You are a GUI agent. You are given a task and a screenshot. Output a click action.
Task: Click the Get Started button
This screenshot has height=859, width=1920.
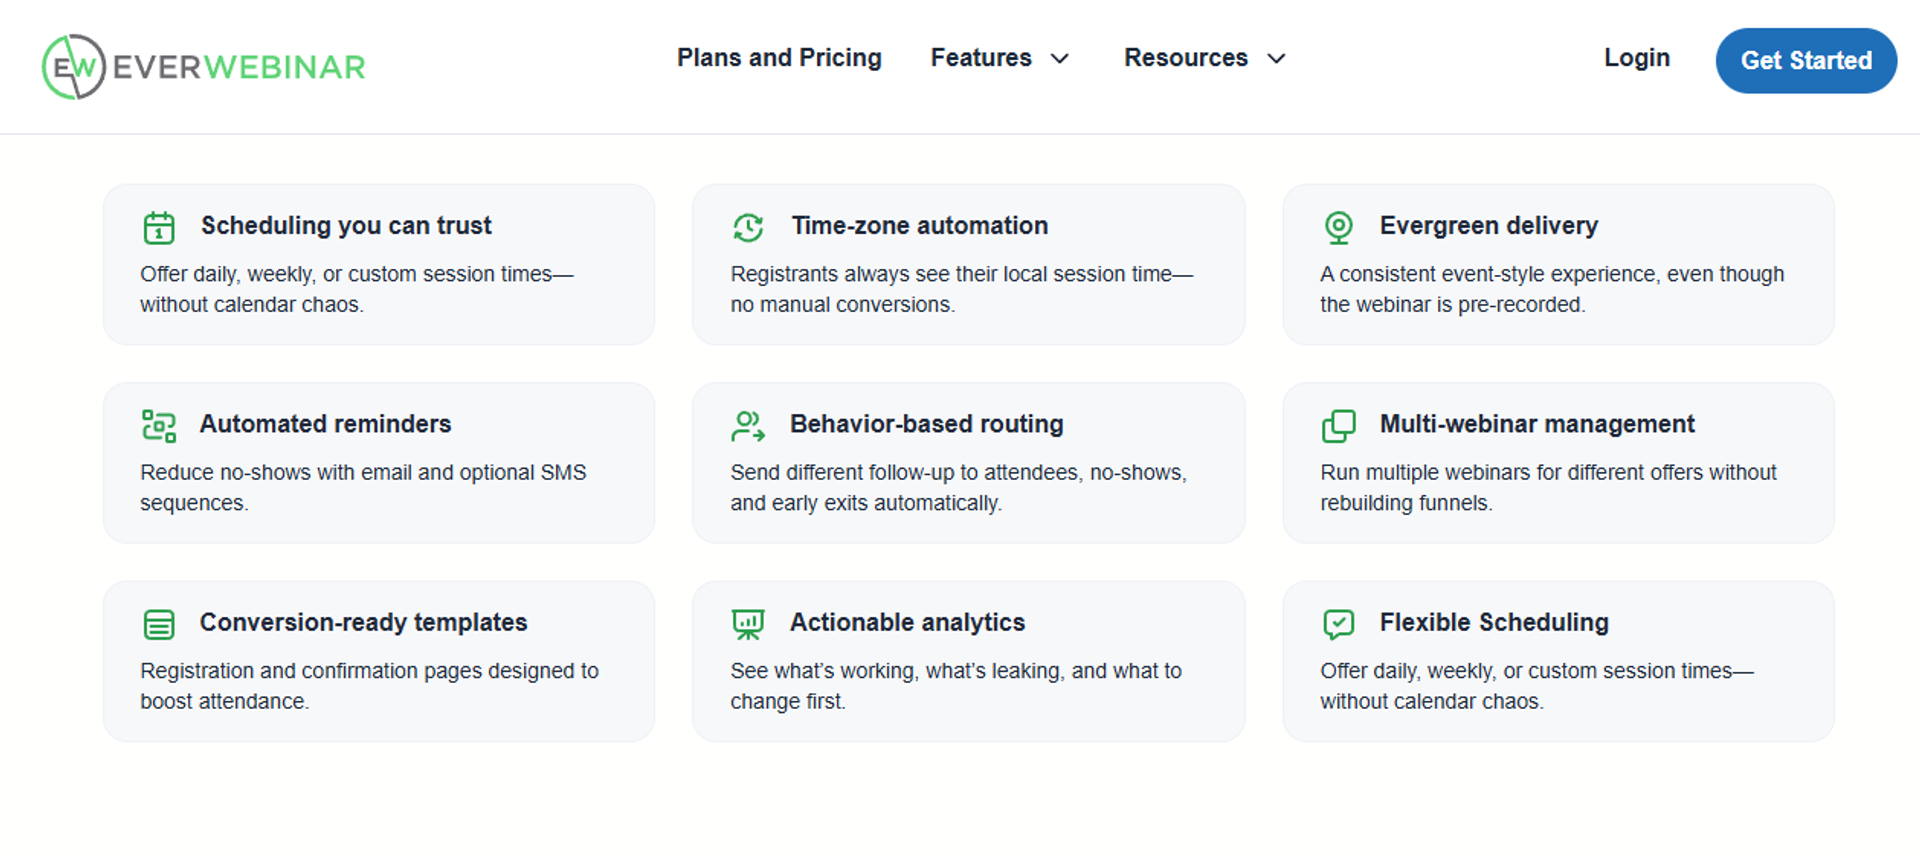[x=1806, y=61]
